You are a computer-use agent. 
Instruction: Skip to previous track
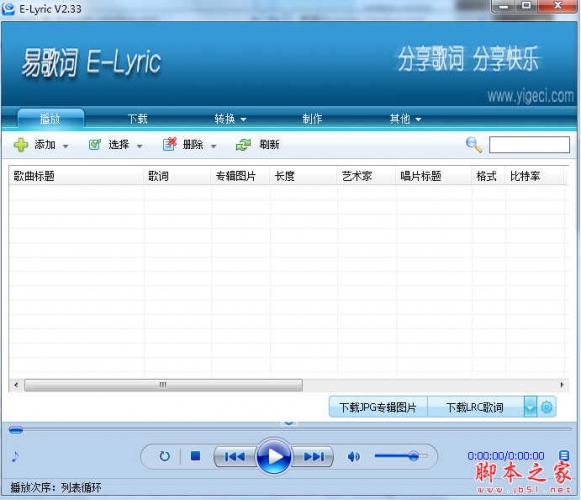[x=235, y=457]
